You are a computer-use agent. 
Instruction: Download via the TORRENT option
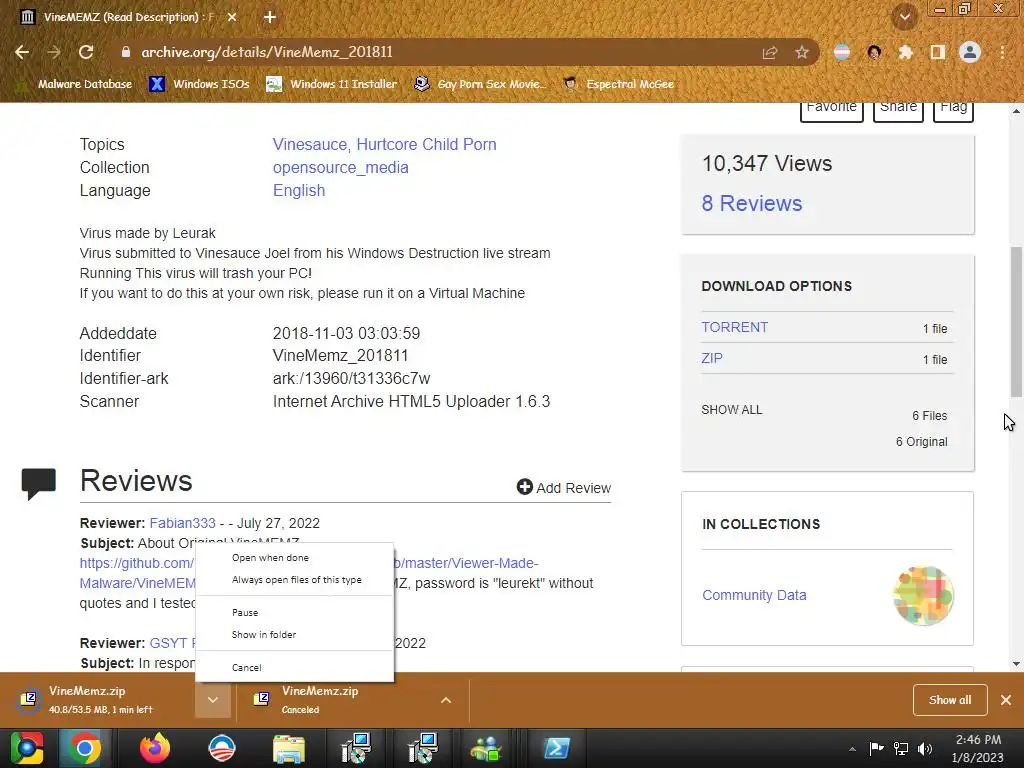pyautogui.click(x=735, y=327)
